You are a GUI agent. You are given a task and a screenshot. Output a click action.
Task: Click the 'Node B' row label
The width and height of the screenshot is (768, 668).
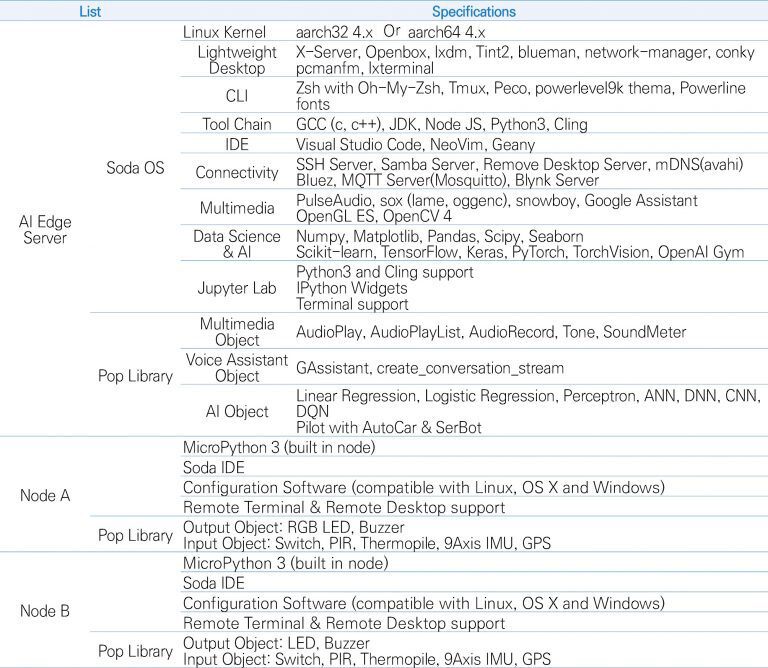tap(45, 611)
